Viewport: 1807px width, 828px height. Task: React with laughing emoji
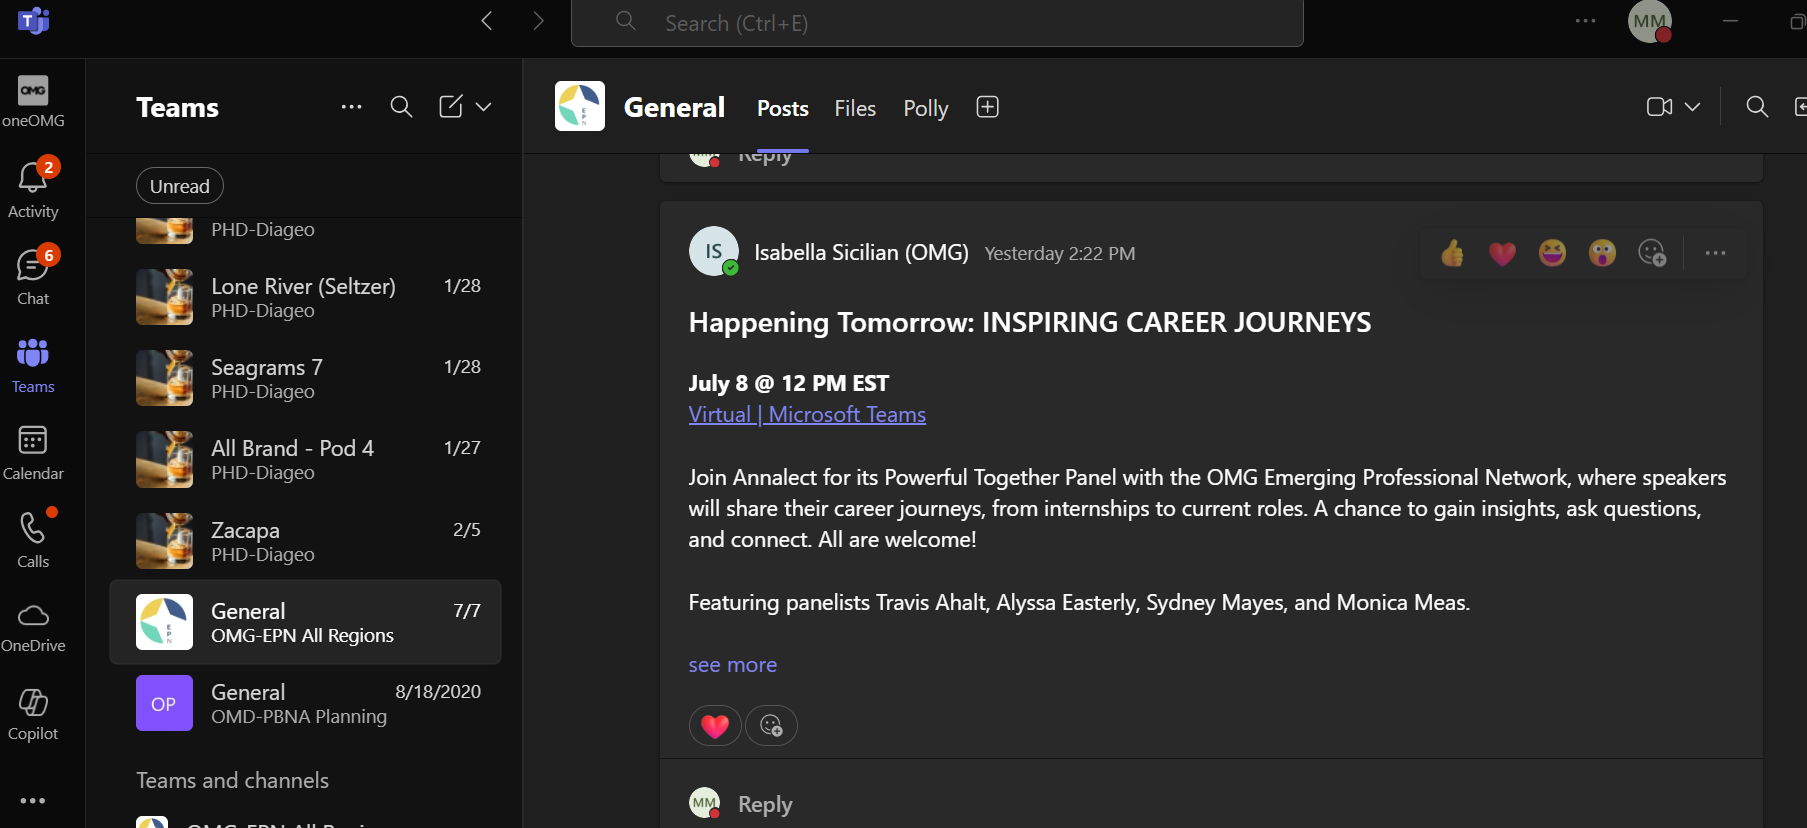click(1552, 253)
